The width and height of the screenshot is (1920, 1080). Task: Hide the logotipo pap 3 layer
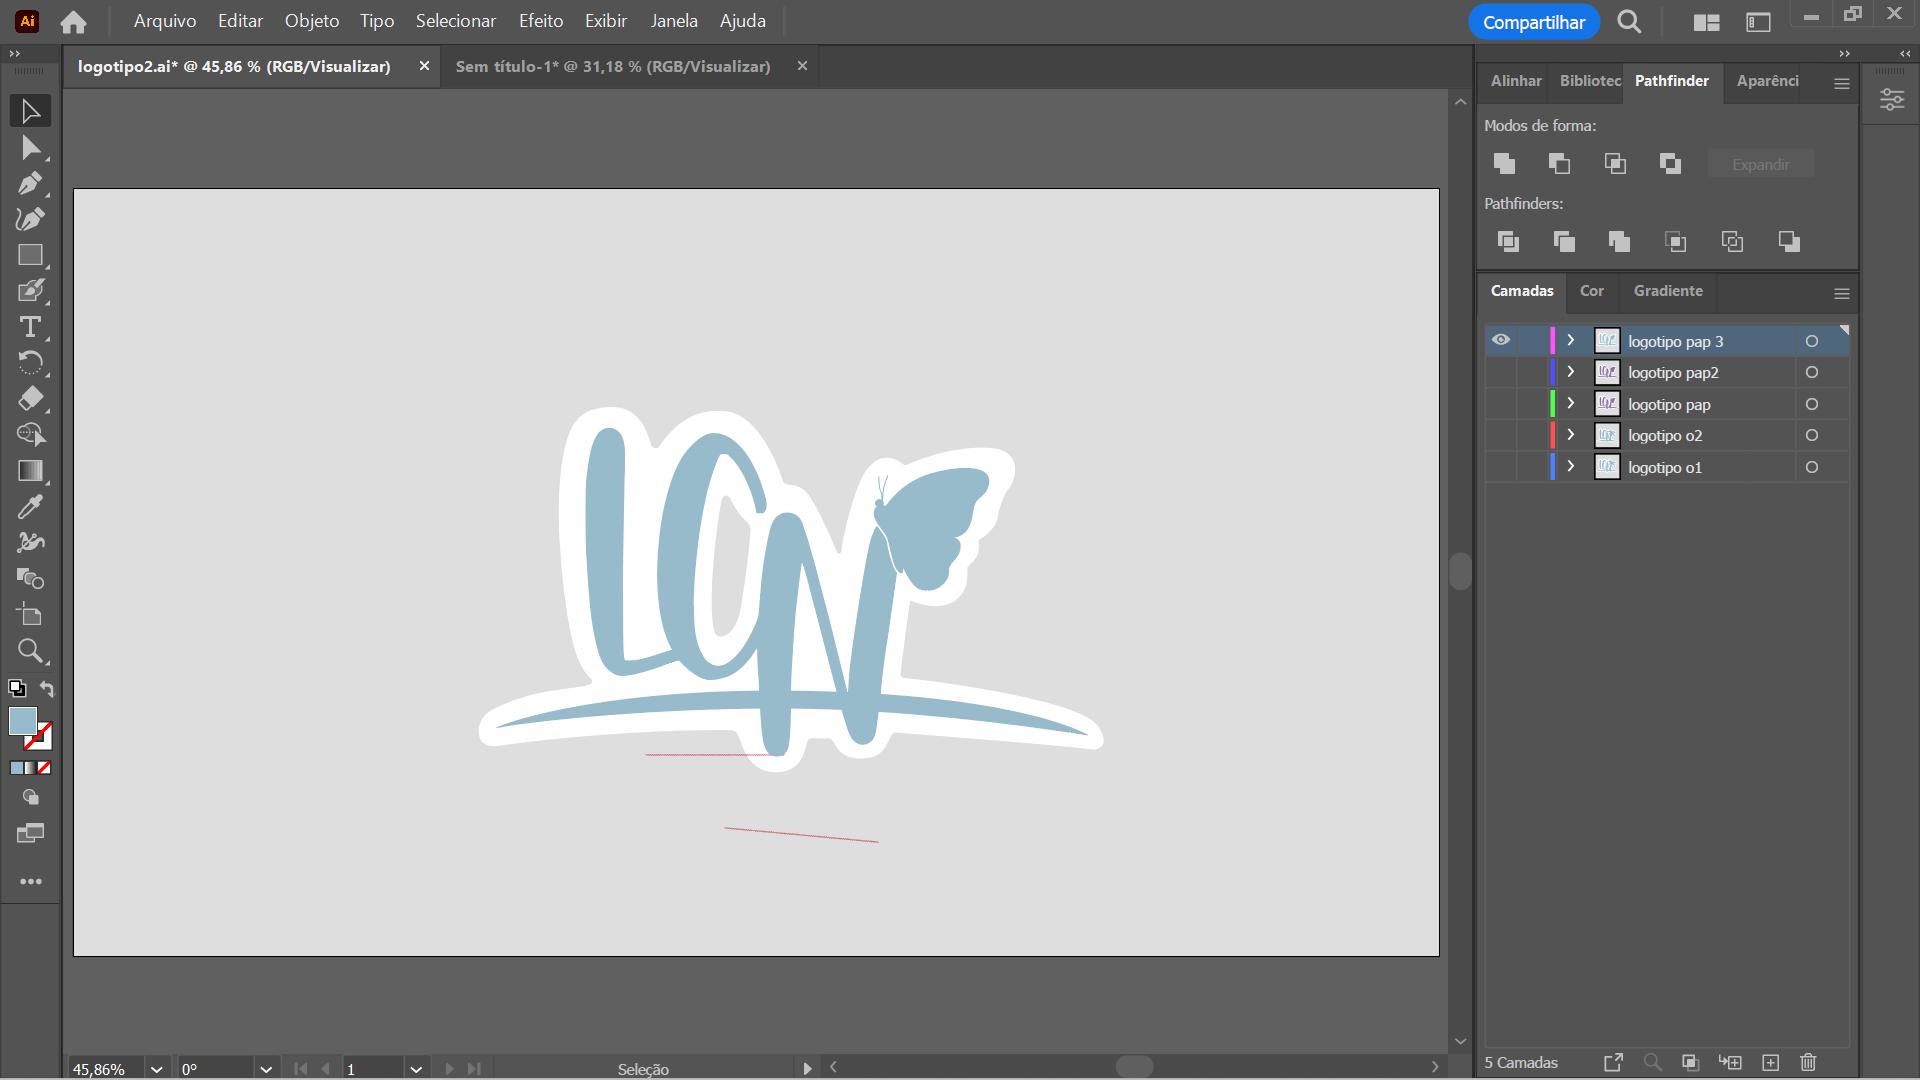[1501, 340]
